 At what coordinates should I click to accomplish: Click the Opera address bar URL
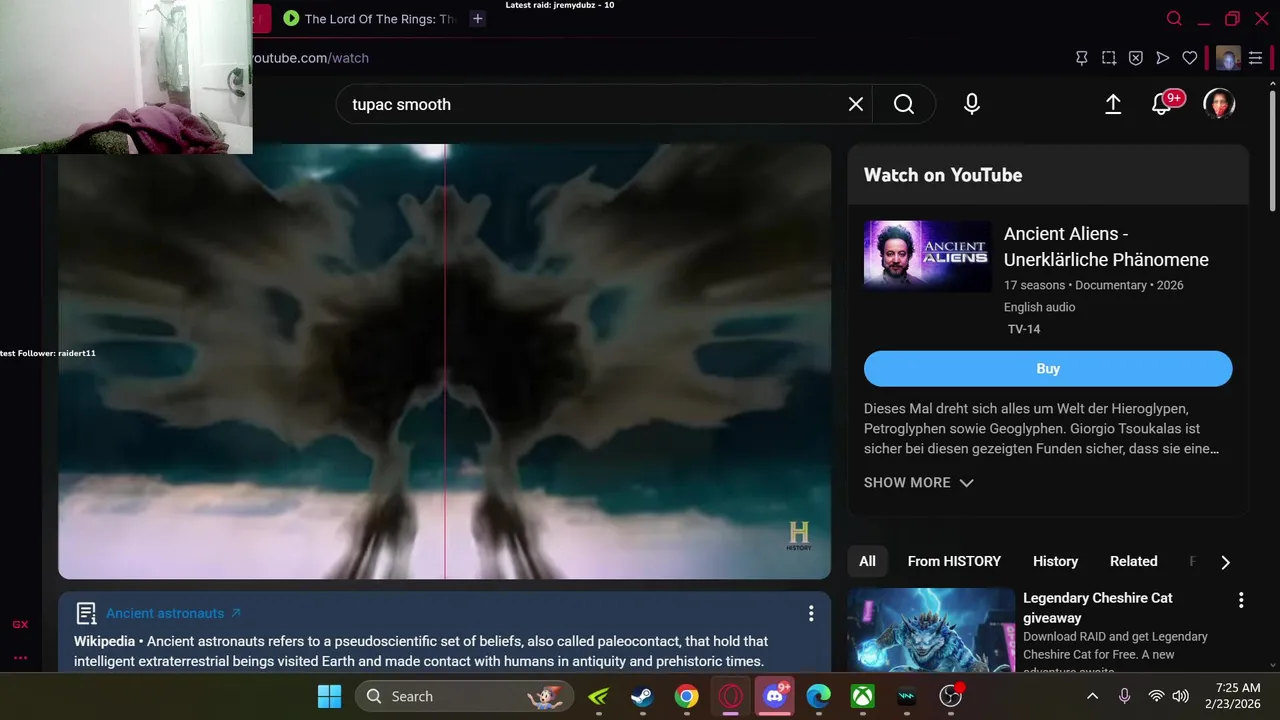(310, 58)
